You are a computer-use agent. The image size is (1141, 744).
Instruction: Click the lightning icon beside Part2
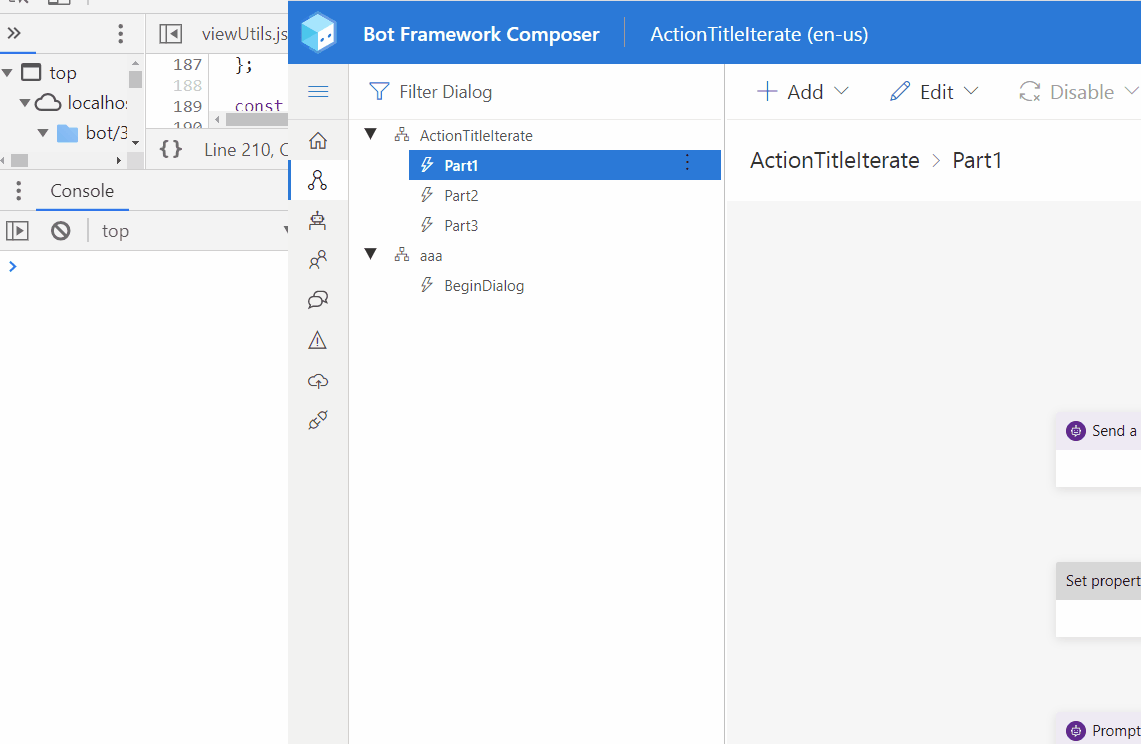427,195
